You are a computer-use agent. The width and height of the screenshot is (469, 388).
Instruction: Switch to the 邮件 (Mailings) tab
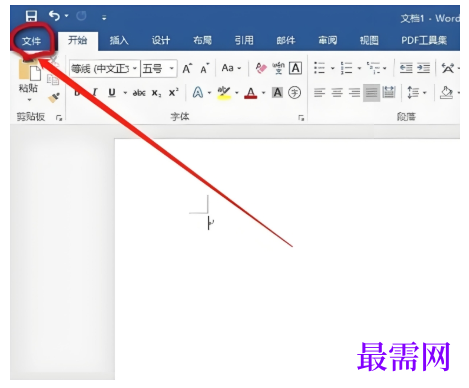point(286,40)
